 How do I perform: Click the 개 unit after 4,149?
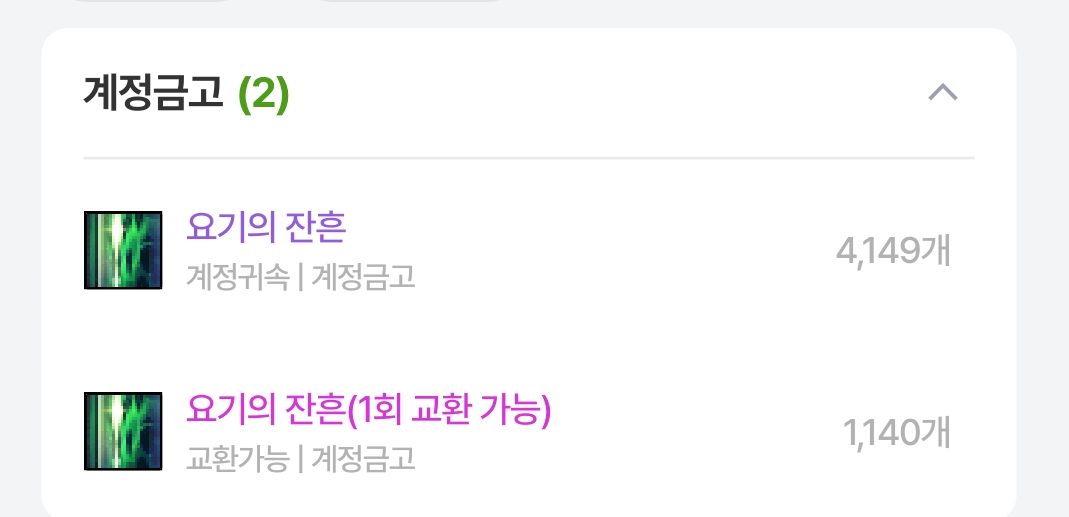(937, 251)
